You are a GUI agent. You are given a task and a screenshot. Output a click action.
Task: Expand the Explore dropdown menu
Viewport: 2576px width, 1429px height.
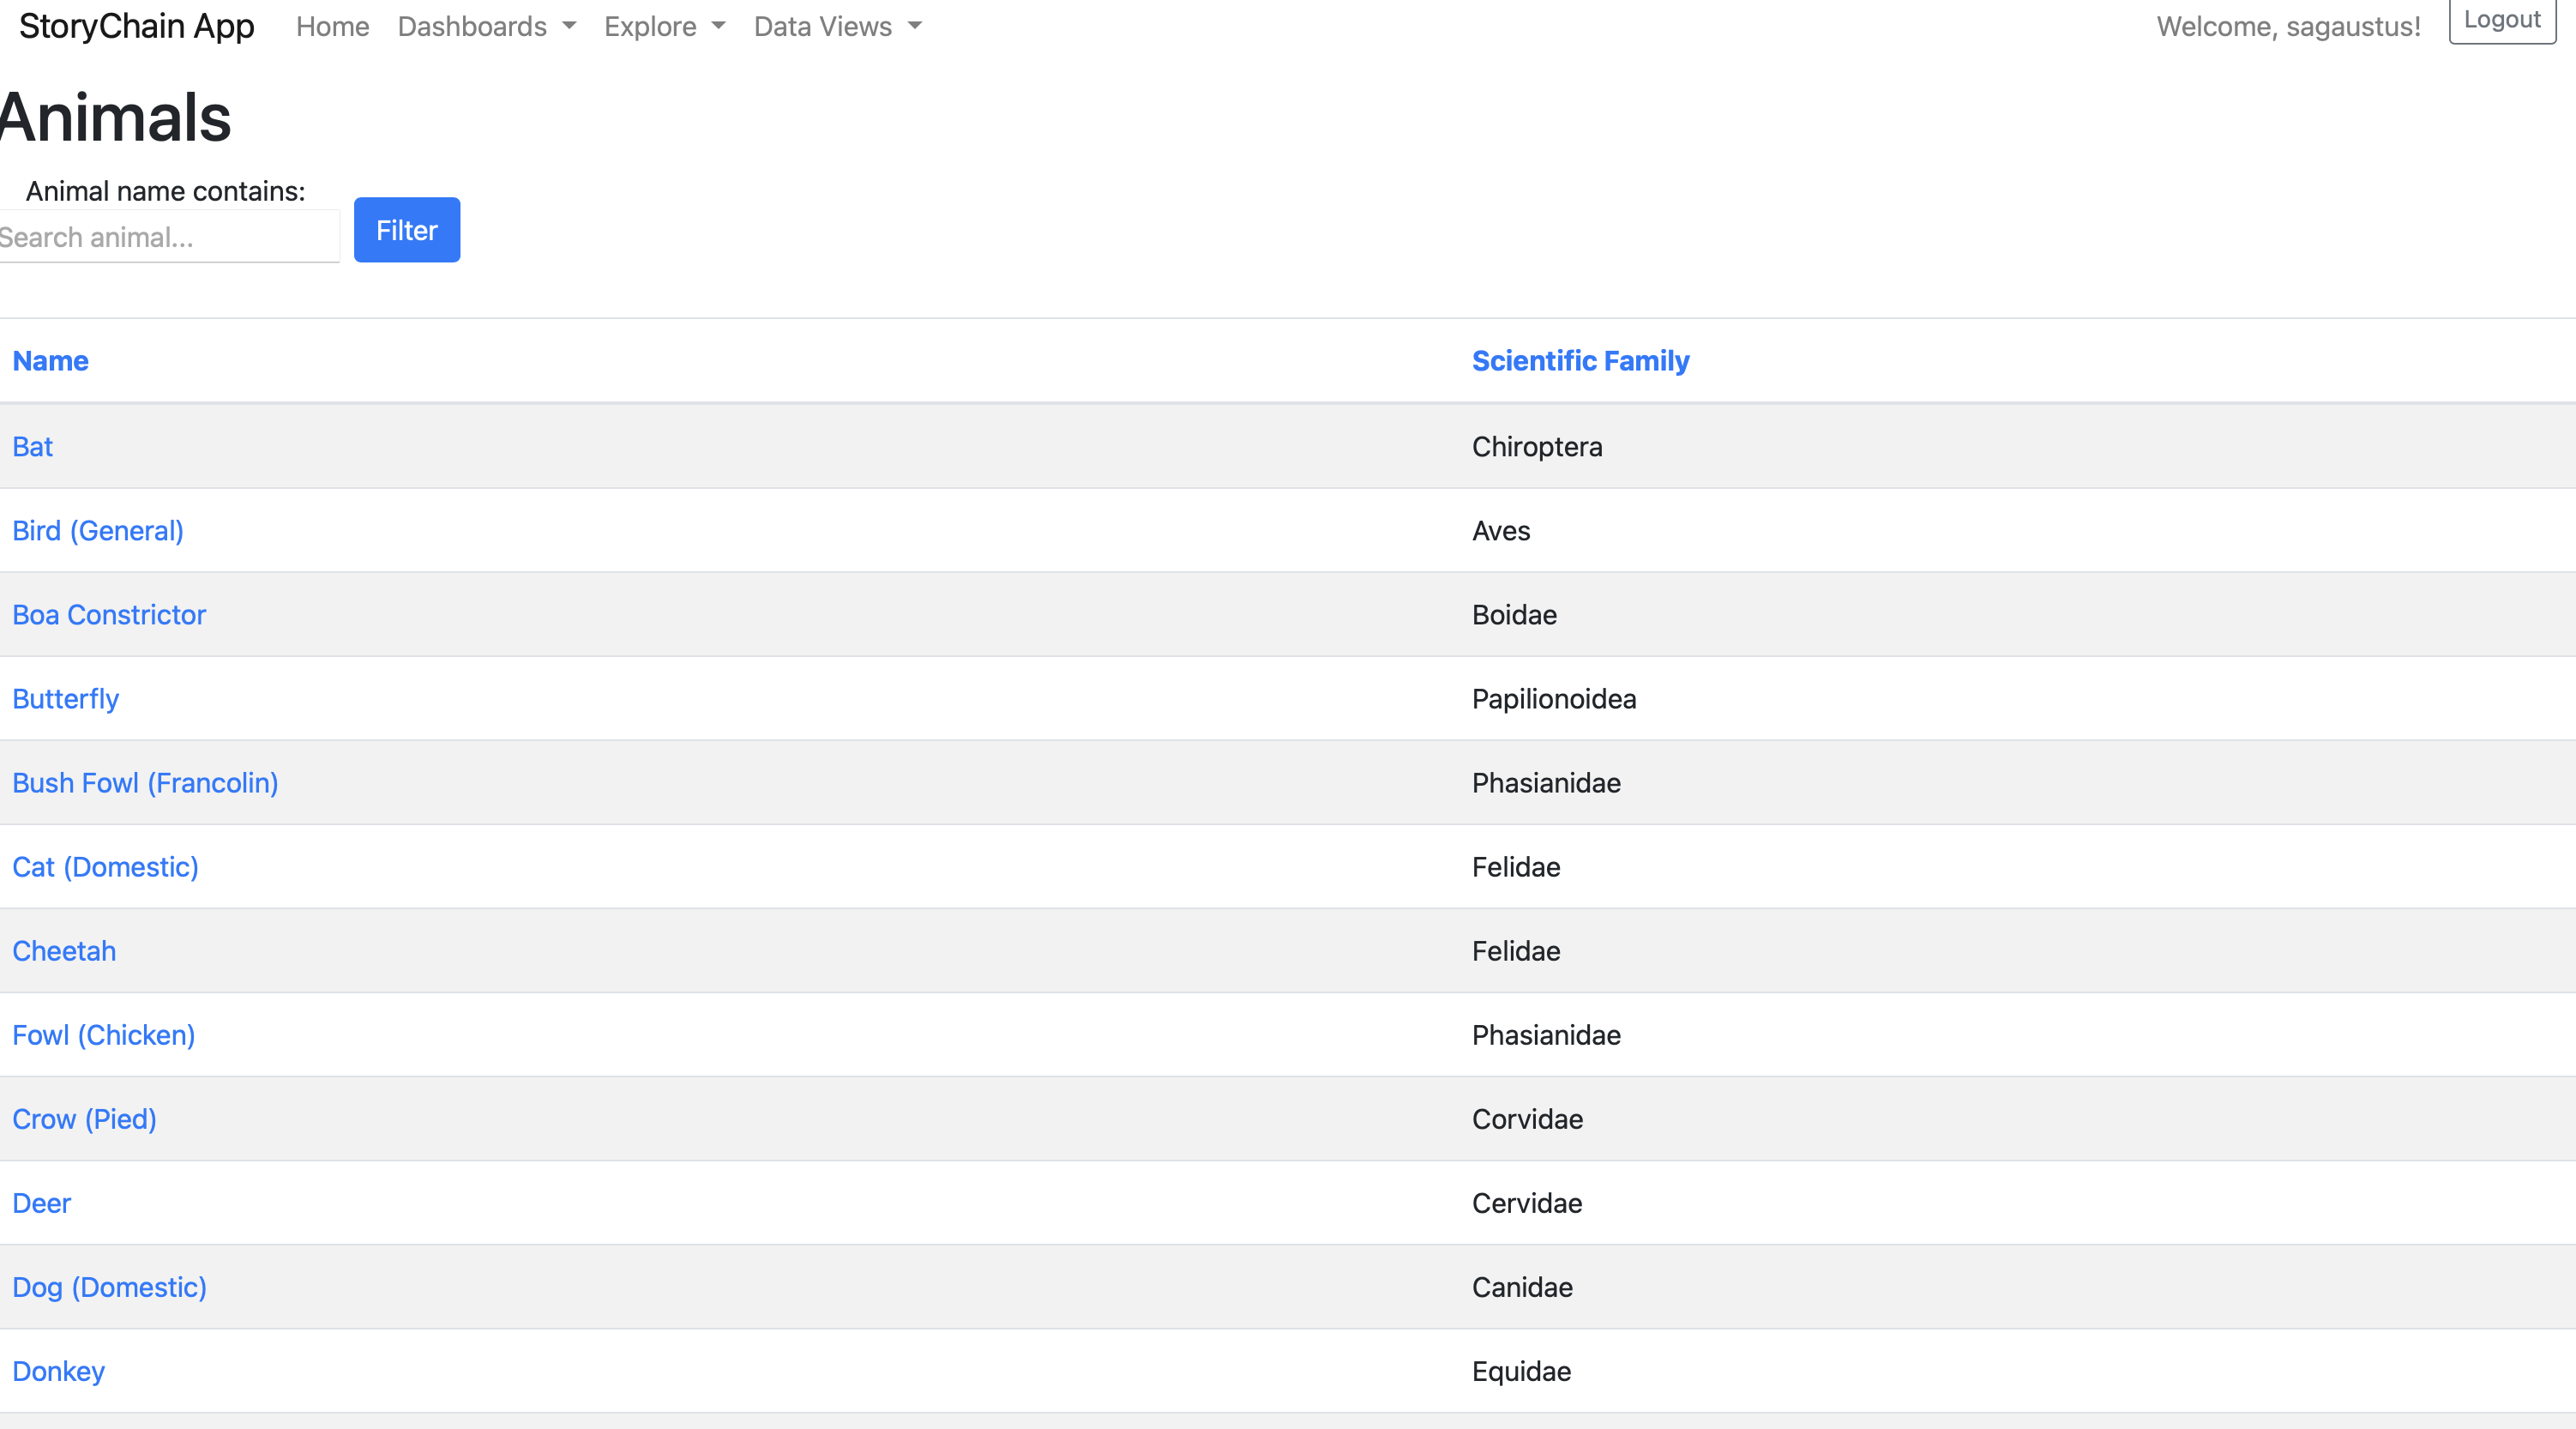(664, 27)
